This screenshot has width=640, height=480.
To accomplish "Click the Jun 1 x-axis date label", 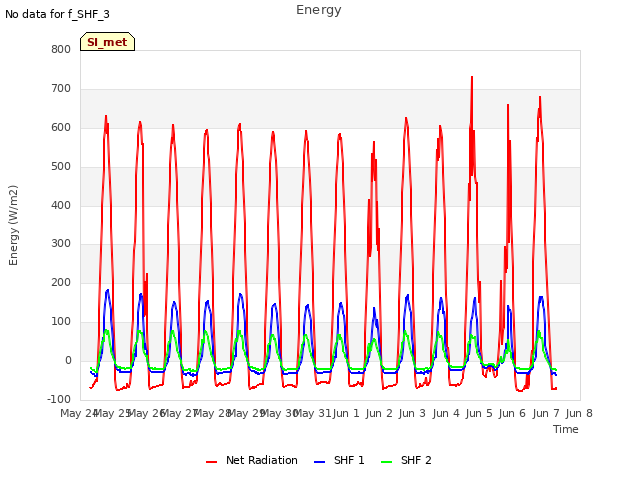I will pyautogui.click(x=346, y=413).
